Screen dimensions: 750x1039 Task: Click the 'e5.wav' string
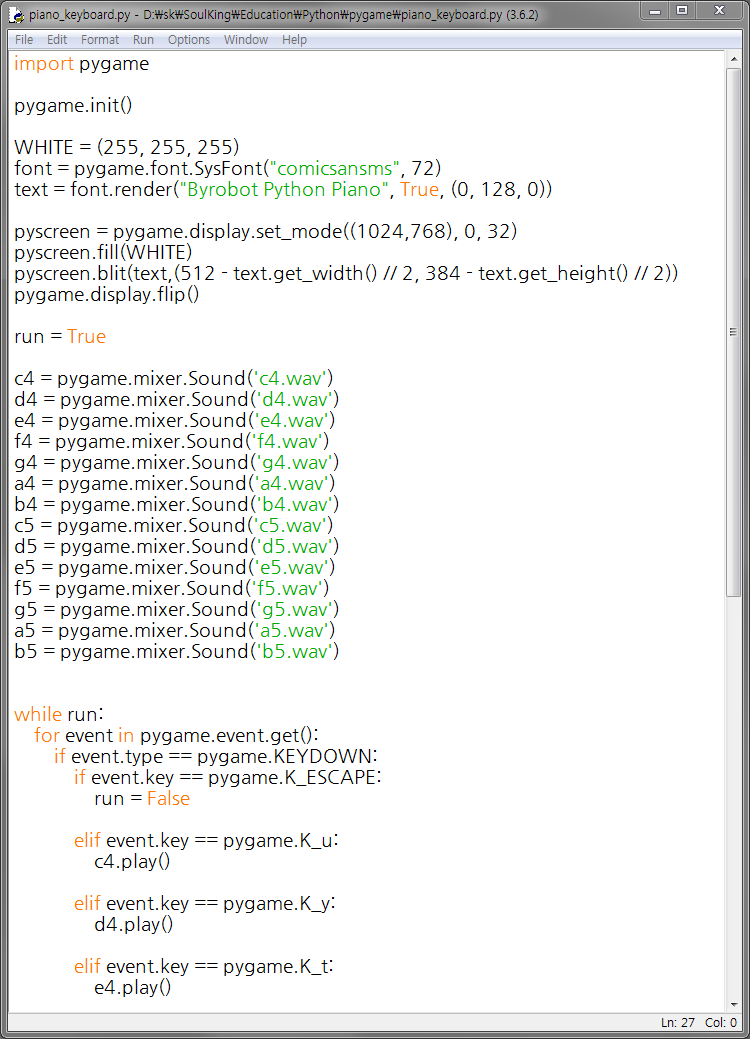pyautogui.click(x=292, y=568)
